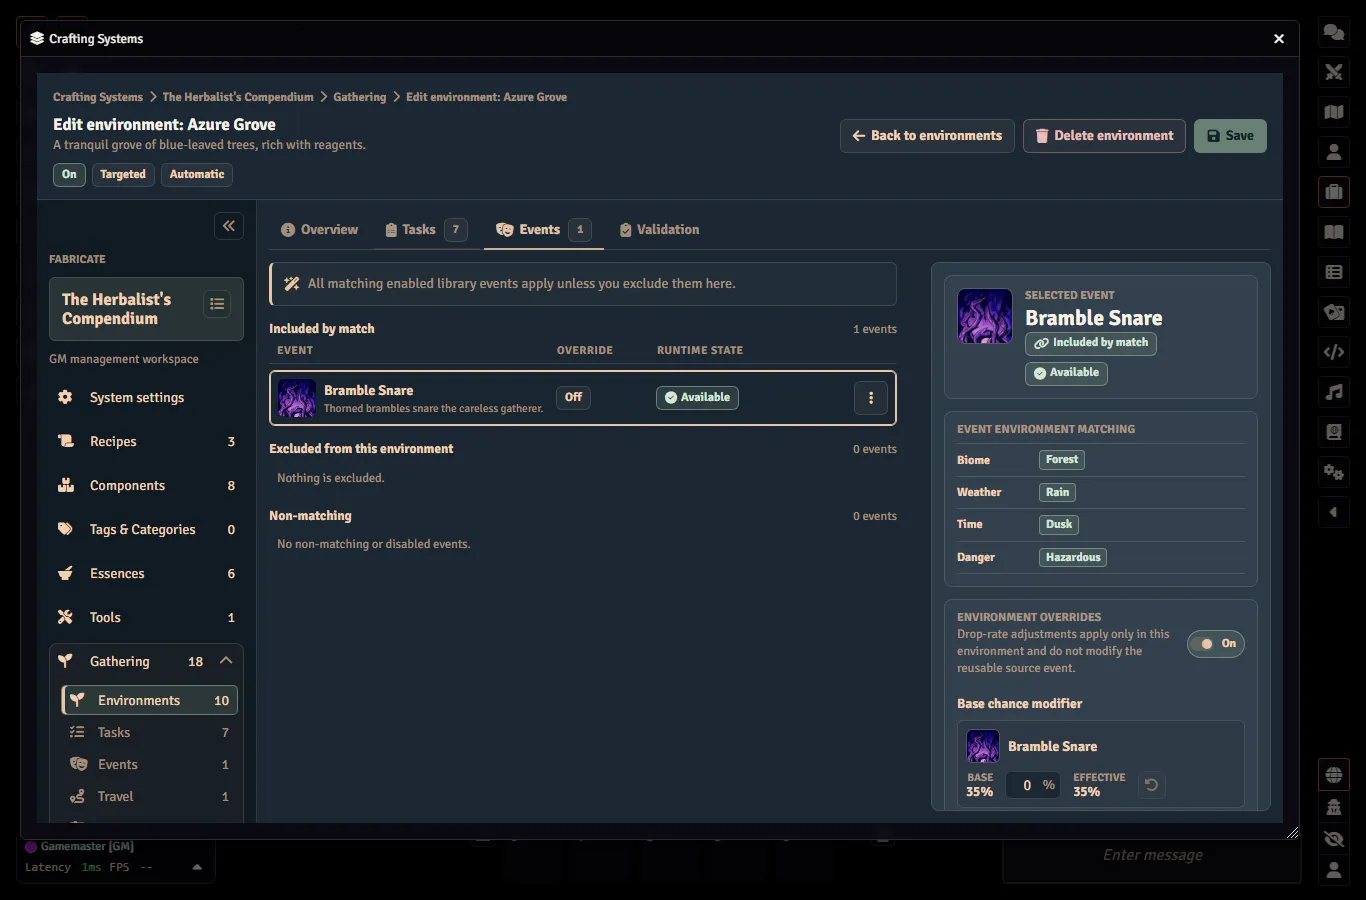Open the Combat Encounters crossed-swords tab
Image resolution: width=1366 pixels, height=900 pixels.
(1334, 72)
